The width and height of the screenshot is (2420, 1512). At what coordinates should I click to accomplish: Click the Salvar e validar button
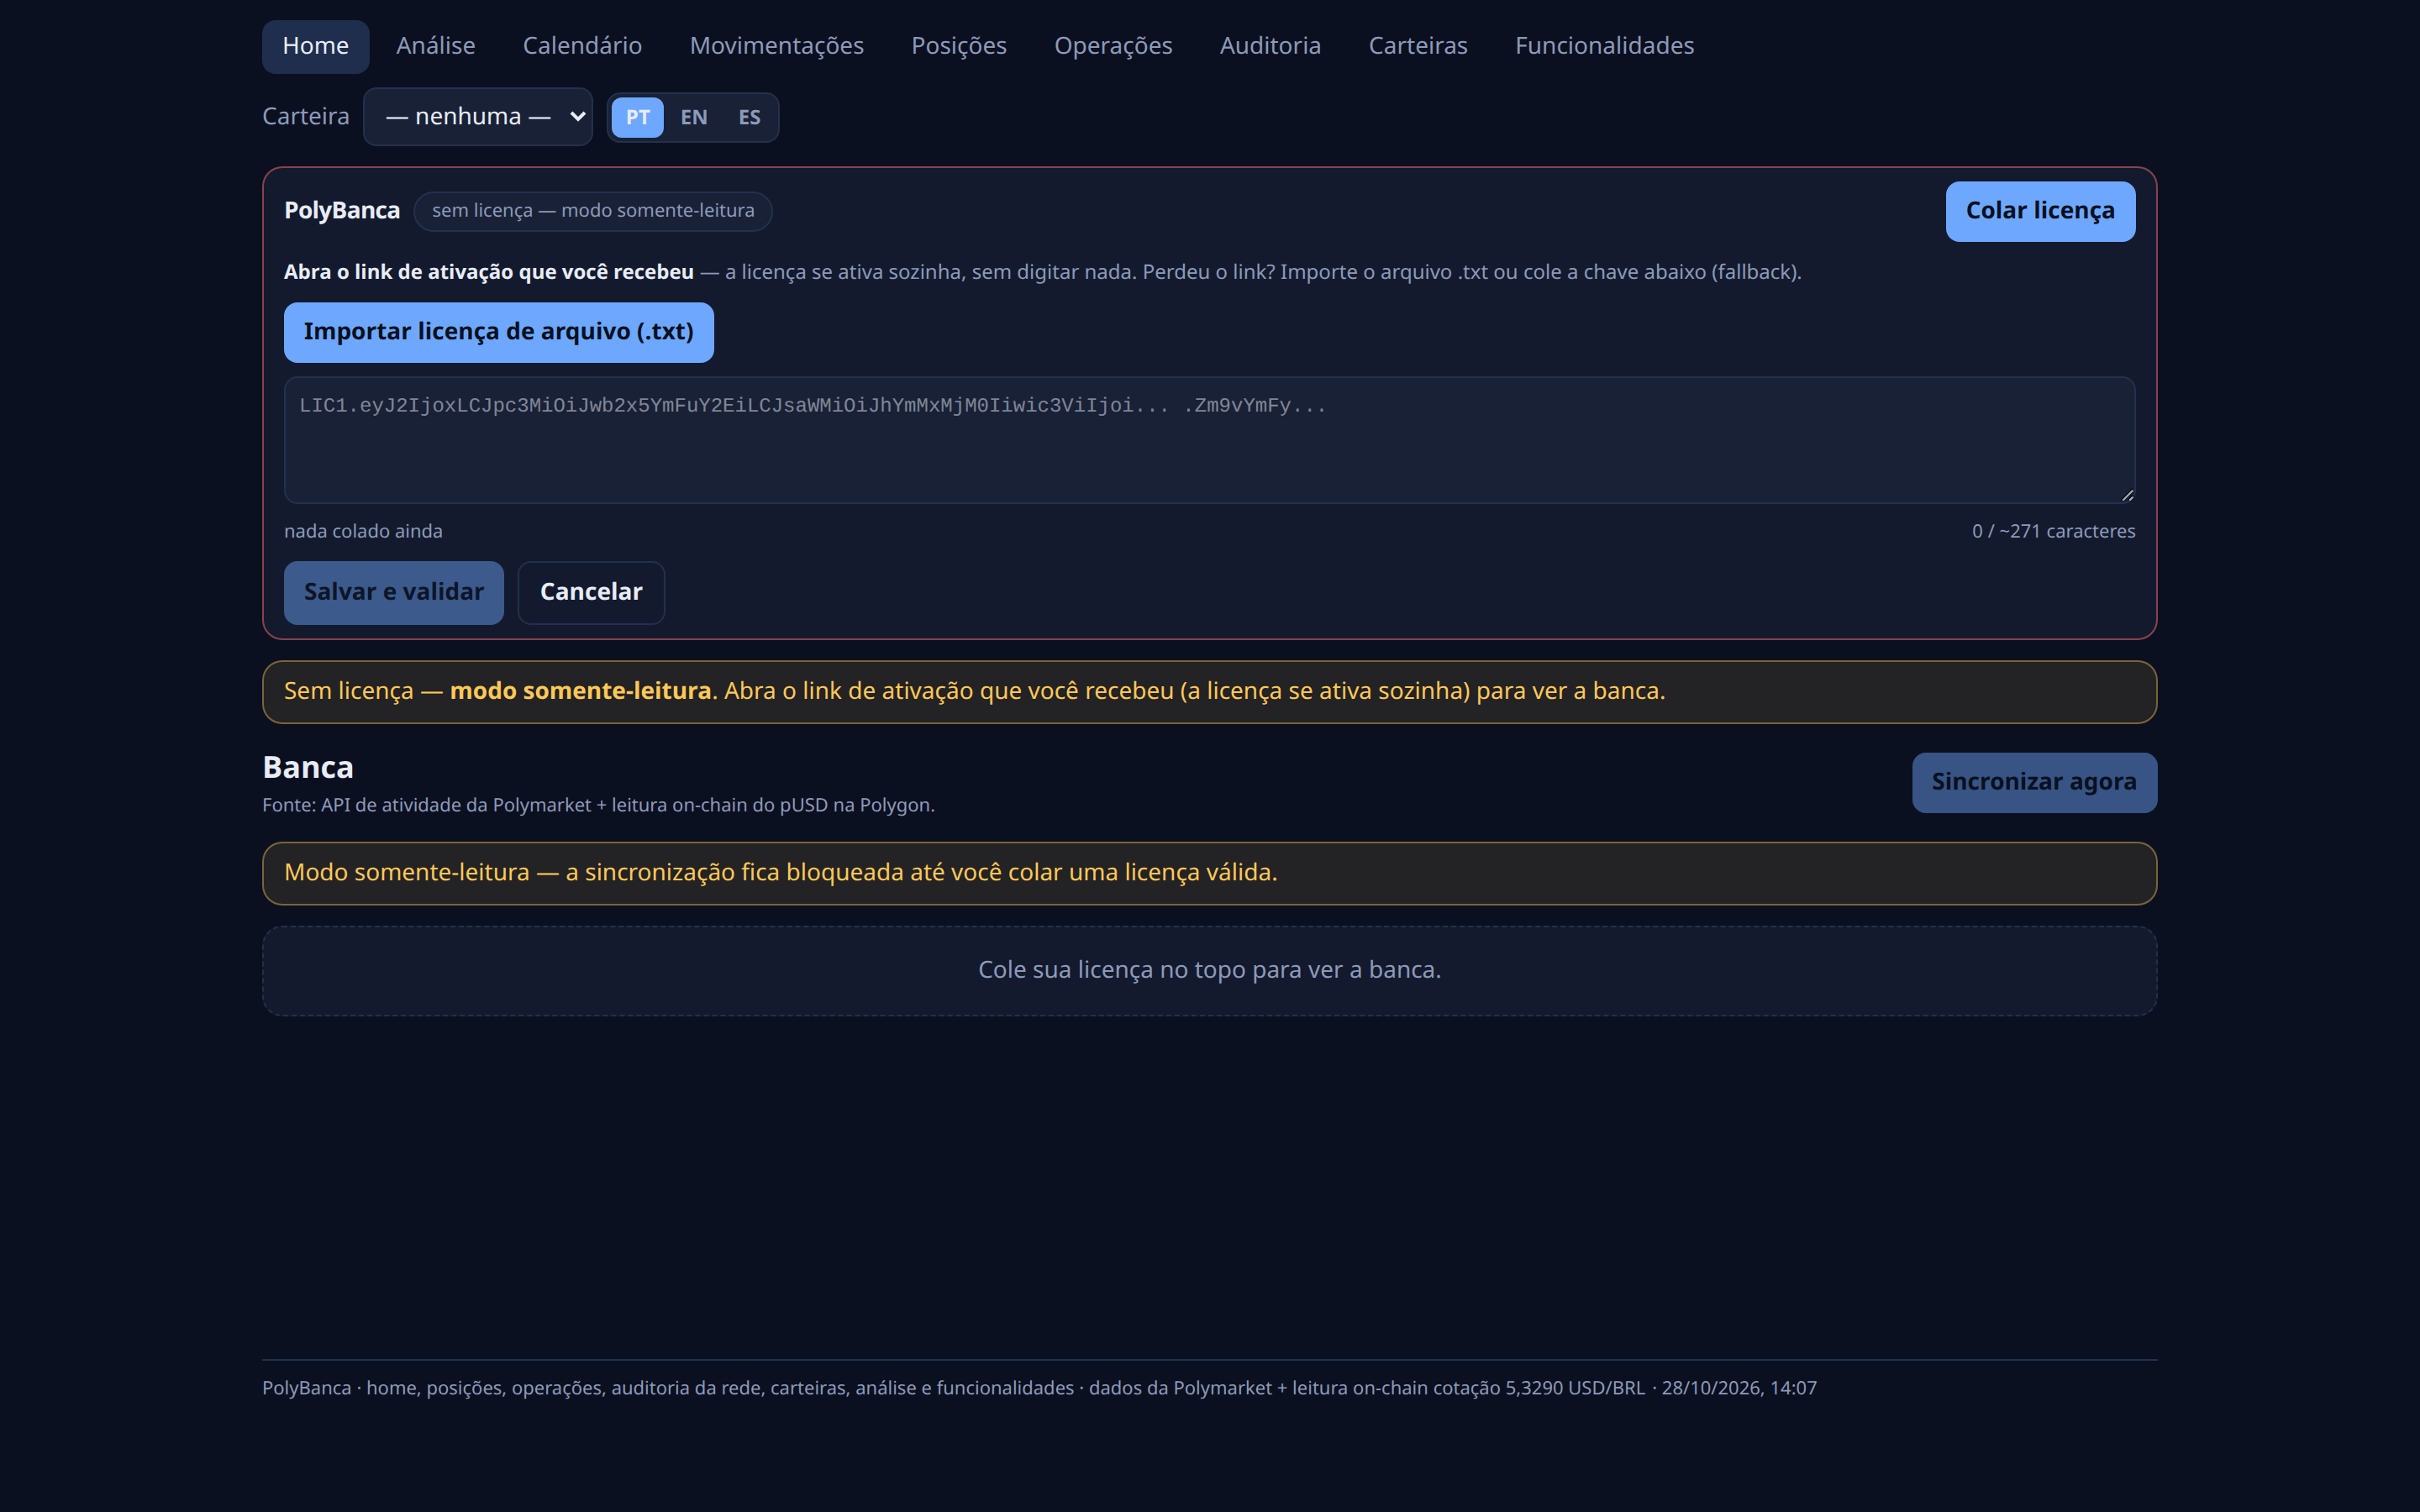(x=393, y=592)
